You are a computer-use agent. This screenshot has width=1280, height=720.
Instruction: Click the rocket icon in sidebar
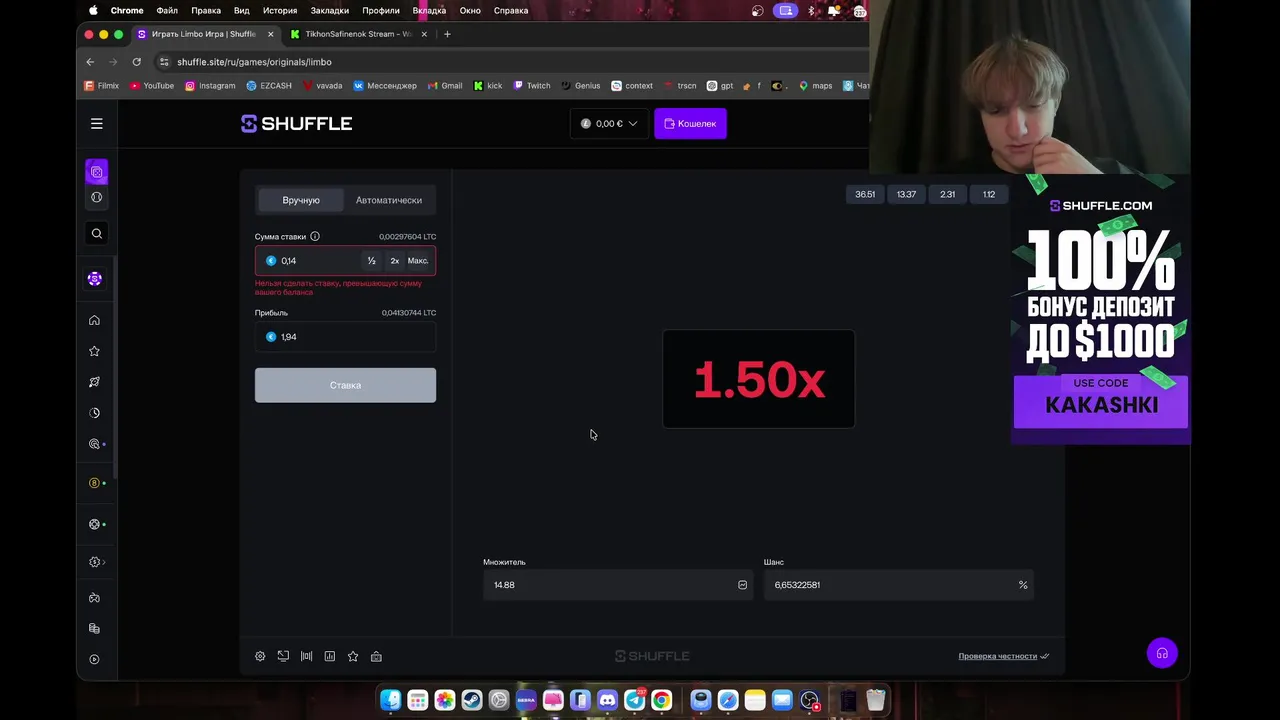(94, 382)
